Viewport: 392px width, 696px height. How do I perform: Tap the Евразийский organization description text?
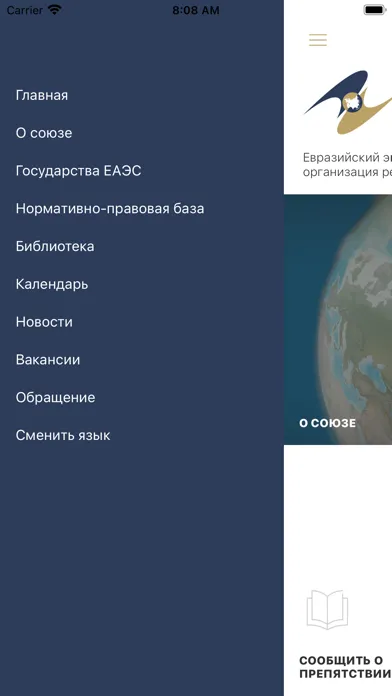point(347,165)
